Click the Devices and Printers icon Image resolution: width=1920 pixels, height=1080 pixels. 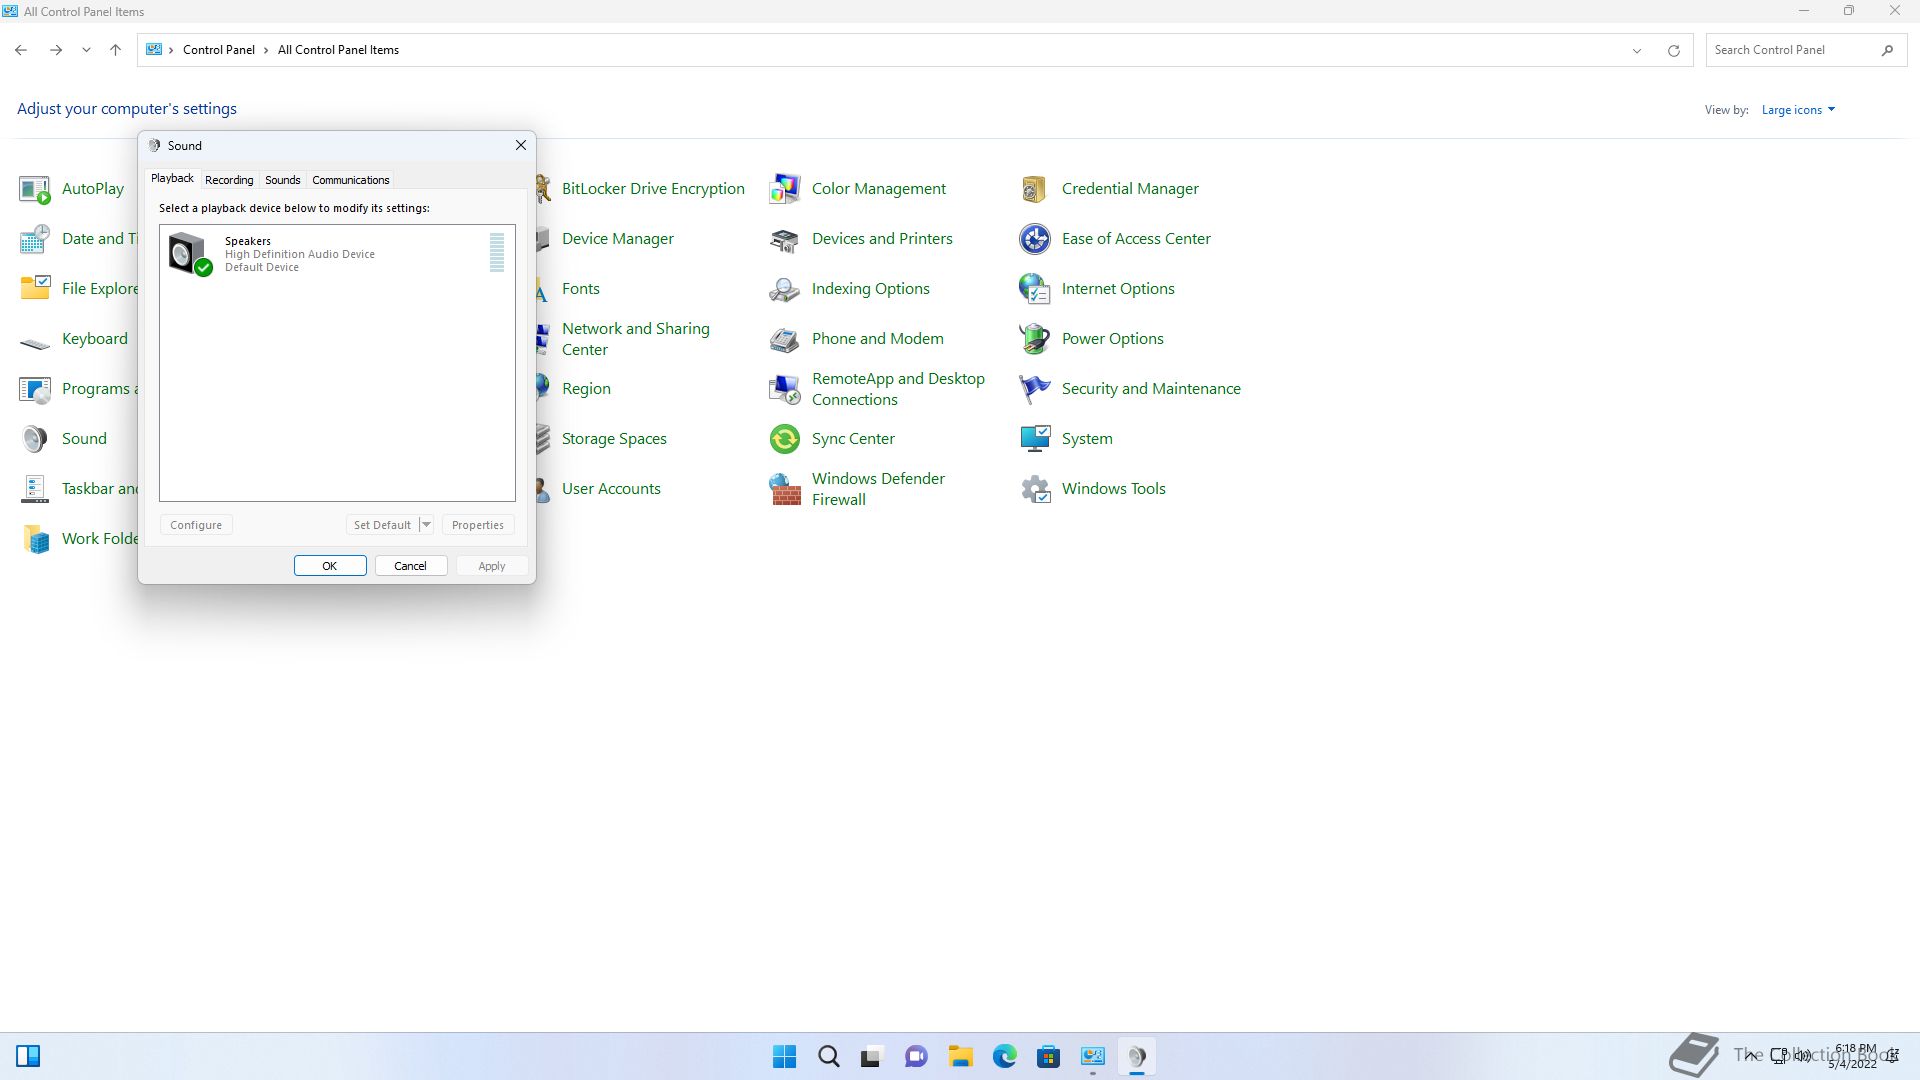click(x=785, y=239)
